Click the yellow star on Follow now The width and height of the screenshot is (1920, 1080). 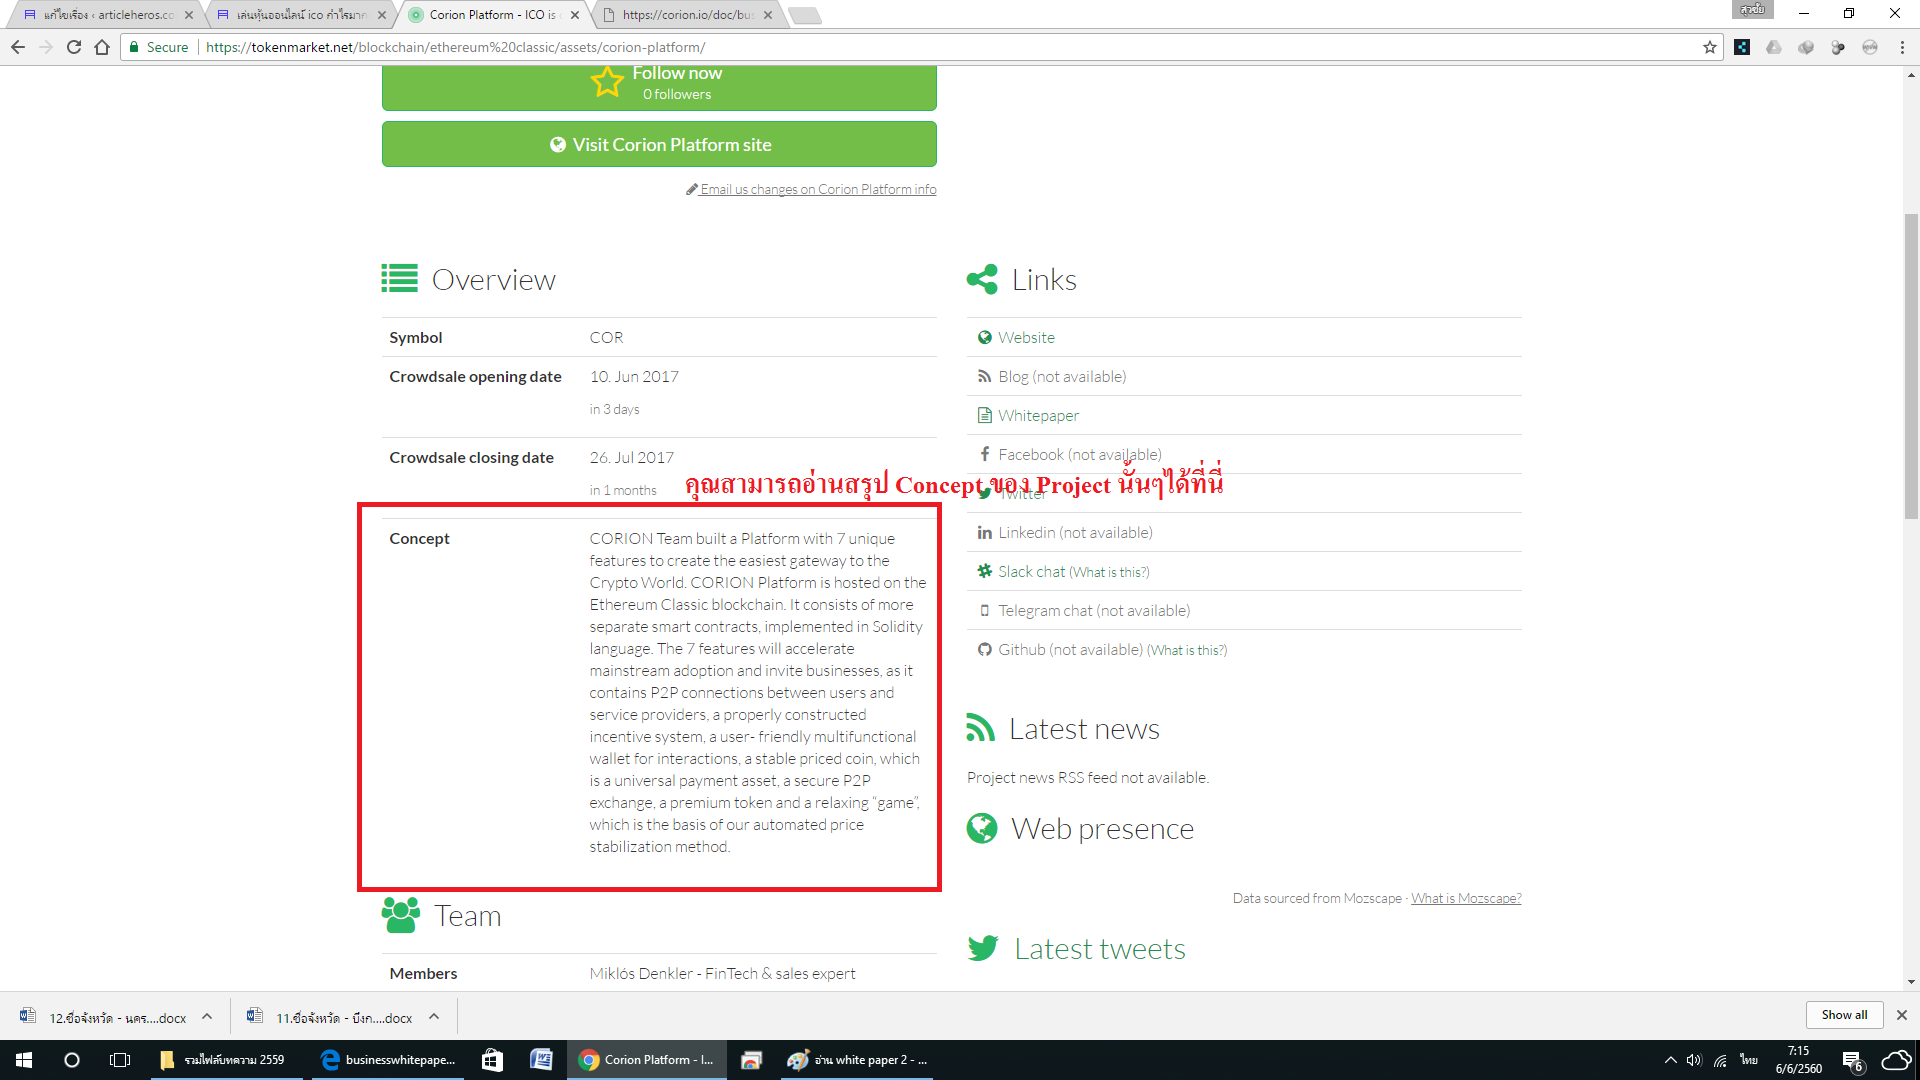point(607,82)
